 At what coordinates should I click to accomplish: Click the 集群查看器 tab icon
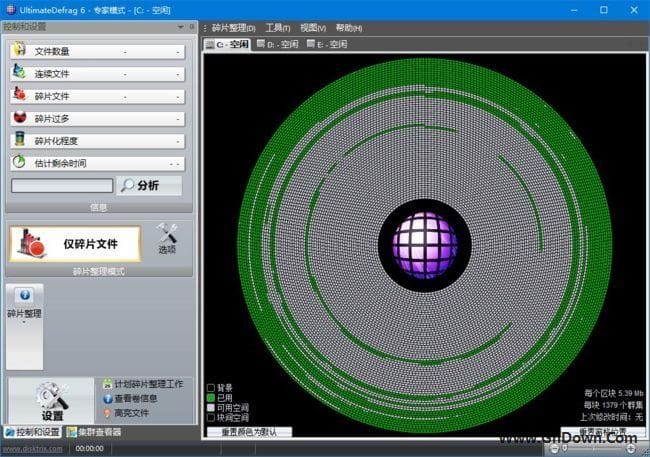(x=72, y=432)
